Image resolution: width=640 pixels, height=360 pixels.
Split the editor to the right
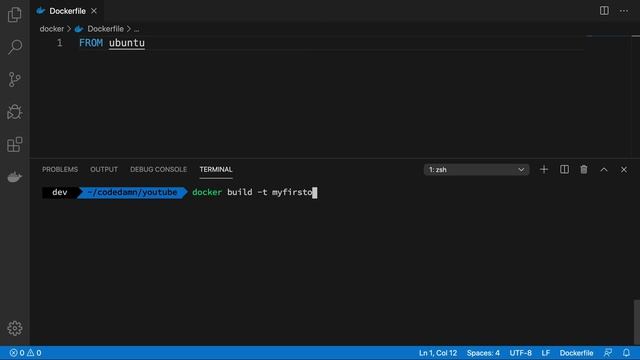(604, 11)
